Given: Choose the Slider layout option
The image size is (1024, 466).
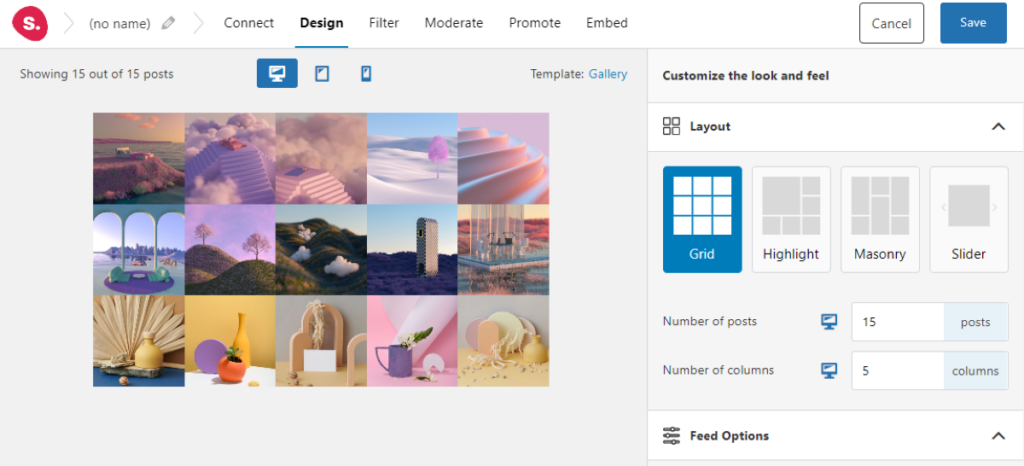Looking at the screenshot, I should pyautogui.click(x=968, y=219).
